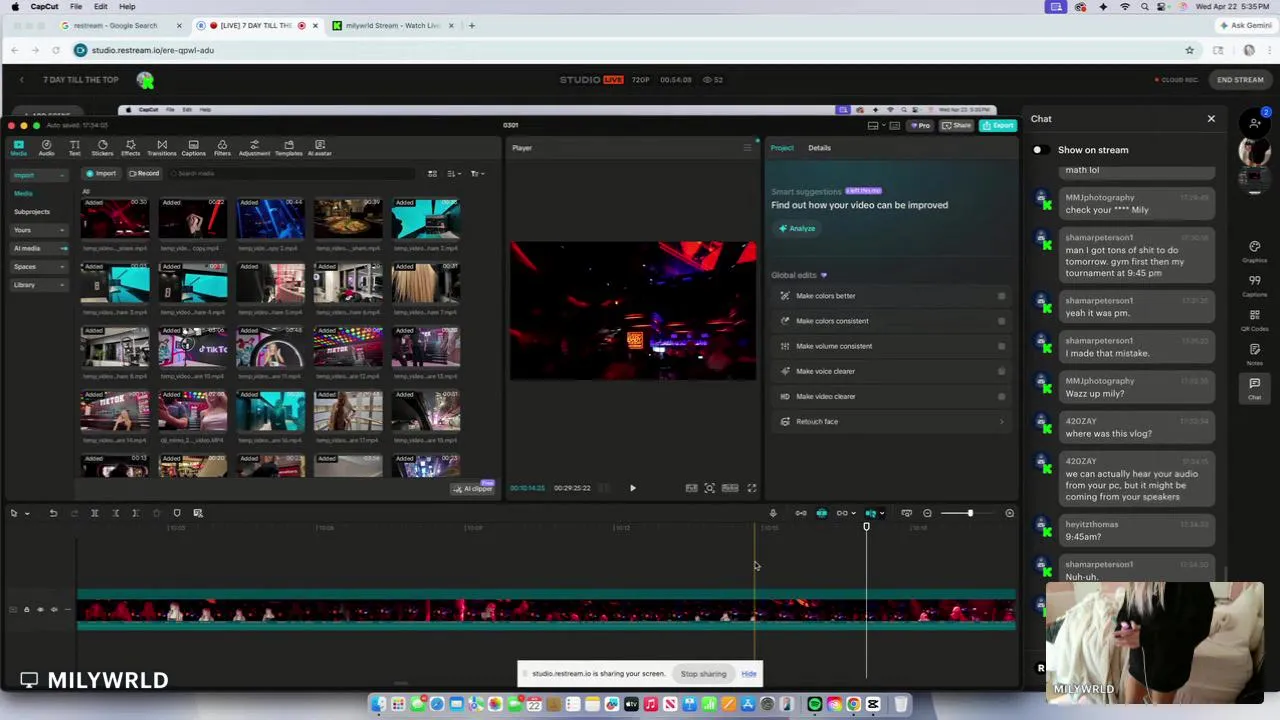Toggle timeline track visibility eye icon
Viewport: 1280px width, 720px height.
point(40,609)
